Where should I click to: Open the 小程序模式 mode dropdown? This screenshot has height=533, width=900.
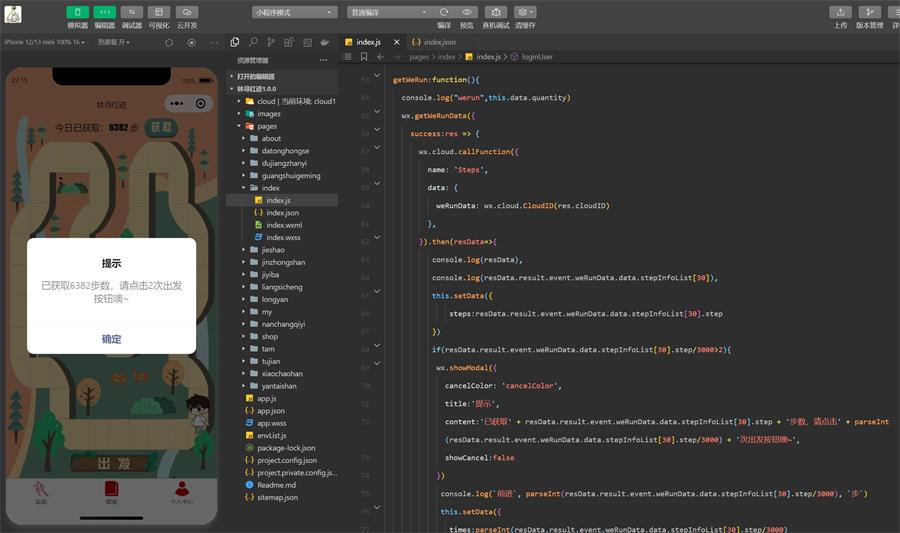pos(294,12)
